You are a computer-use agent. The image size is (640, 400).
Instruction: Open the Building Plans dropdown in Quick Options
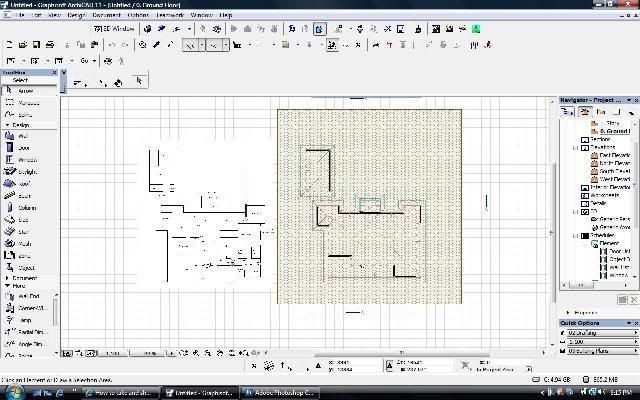602,351
